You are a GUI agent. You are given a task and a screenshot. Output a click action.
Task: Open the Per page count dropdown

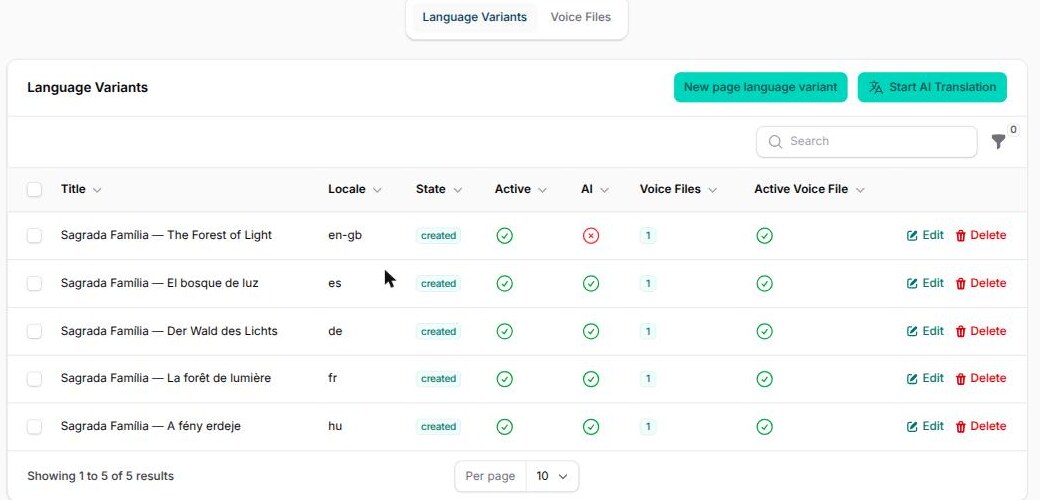552,476
